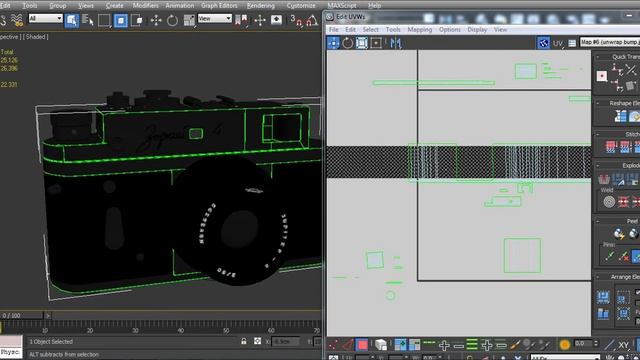Select Freeform Mode in Edit UVWs toolbar
Image resolution: width=640 pixels, height=360 pixels.
[376, 43]
